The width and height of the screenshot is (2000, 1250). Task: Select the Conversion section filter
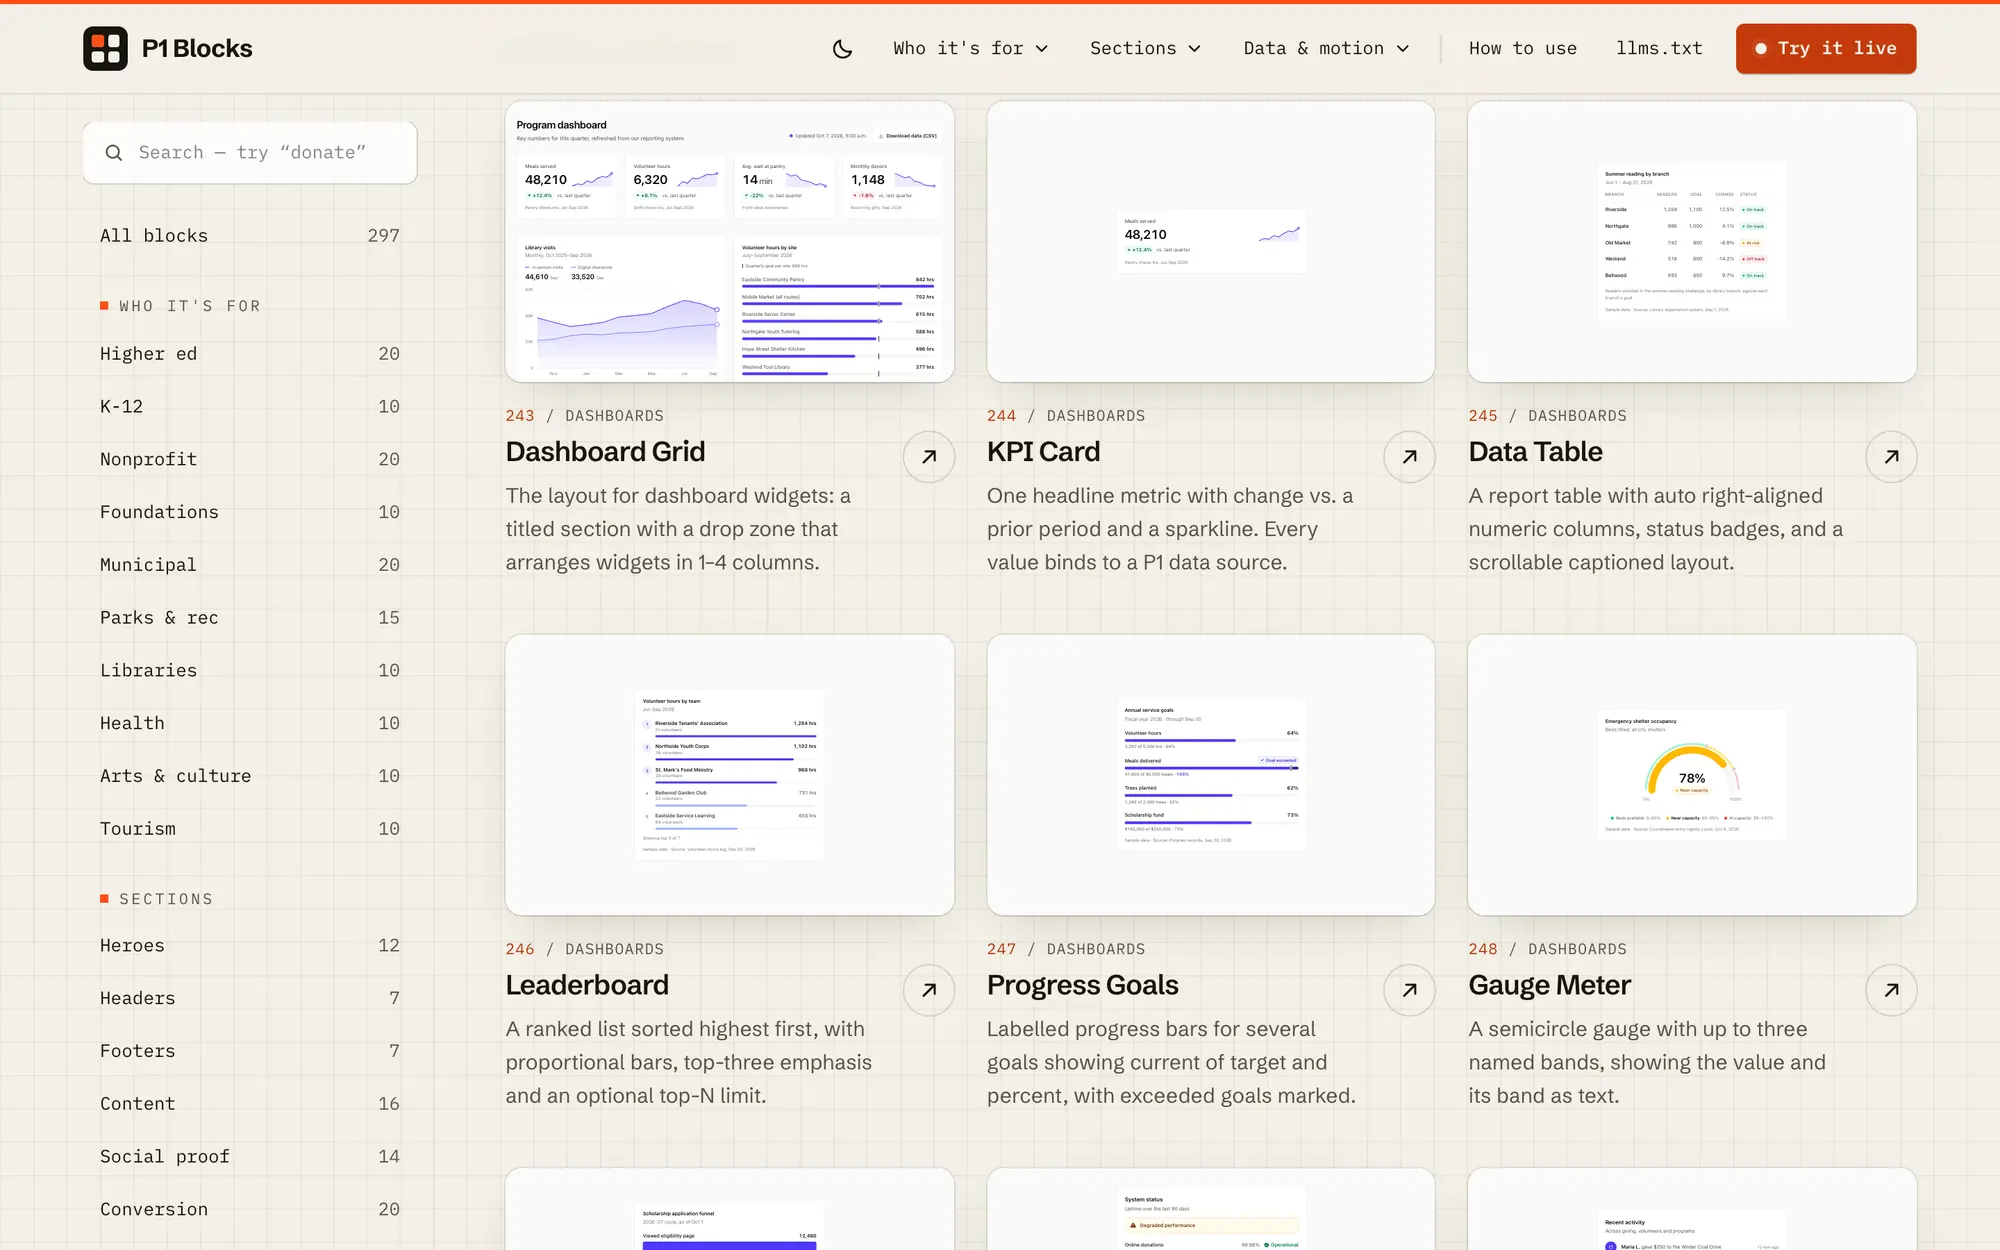(250, 1210)
